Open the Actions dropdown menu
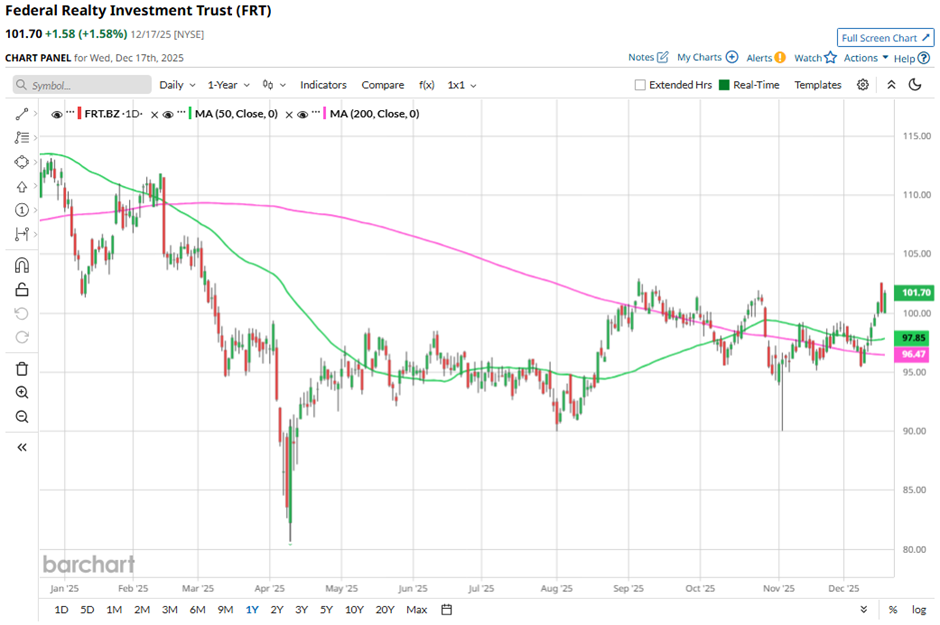 (865, 58)
